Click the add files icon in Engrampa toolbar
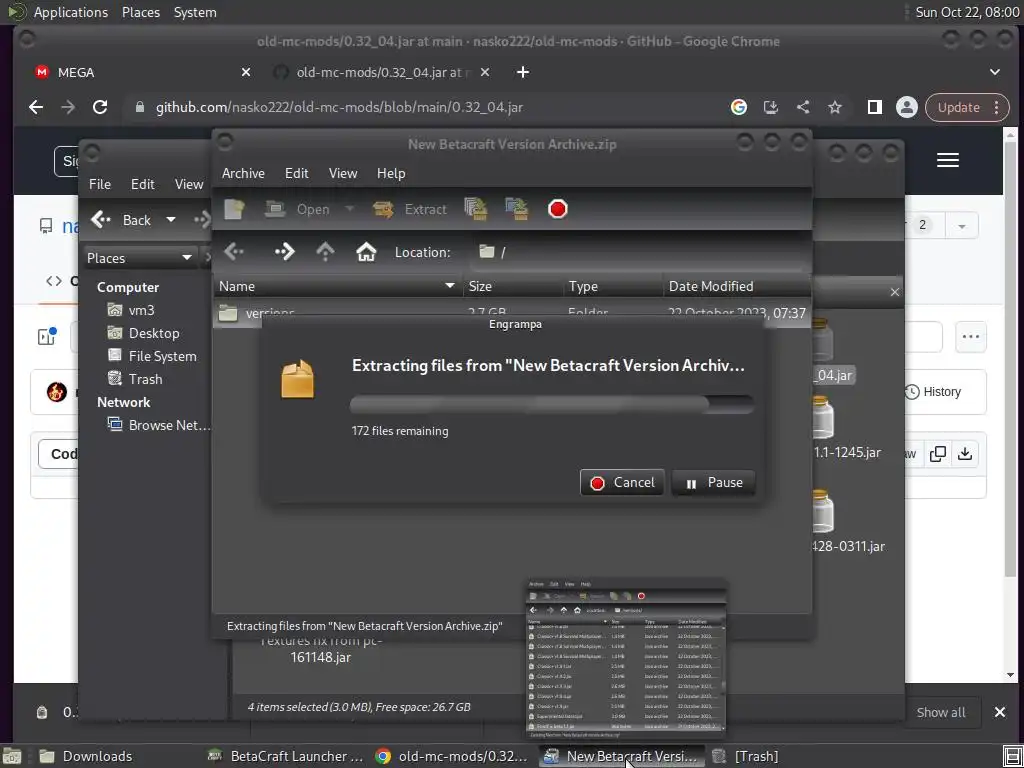Viewport: 1024px width, 768px height. click(476, 210)
